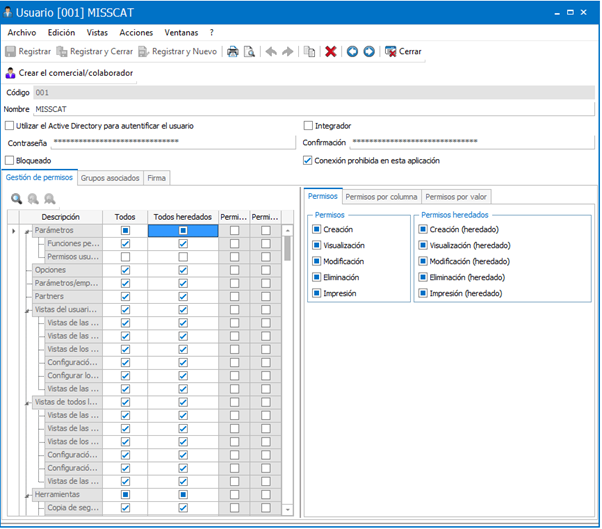602x529 pixels.
Task: Toggle the Integrador checkbox
Action: tap(308, 126)
